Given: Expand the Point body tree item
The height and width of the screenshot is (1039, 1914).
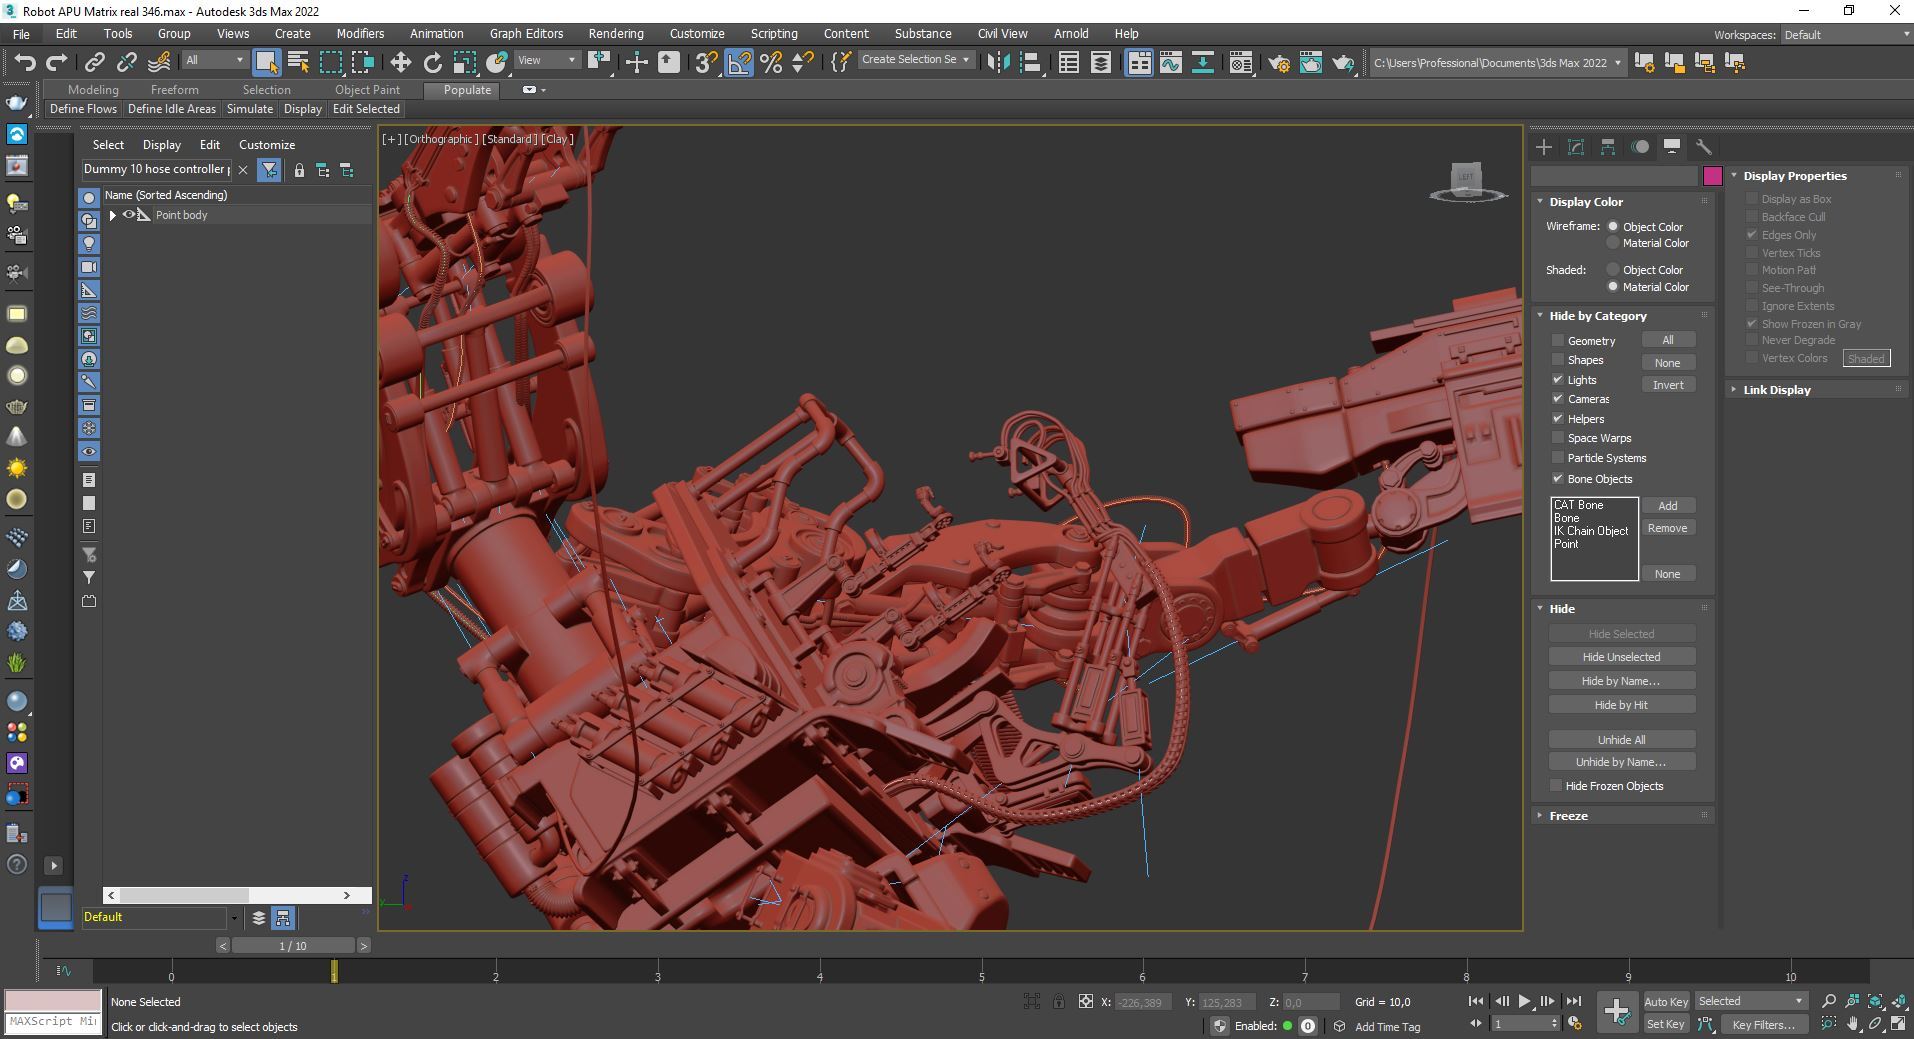Looking at the screenshot, I should [x=112, y=215].
